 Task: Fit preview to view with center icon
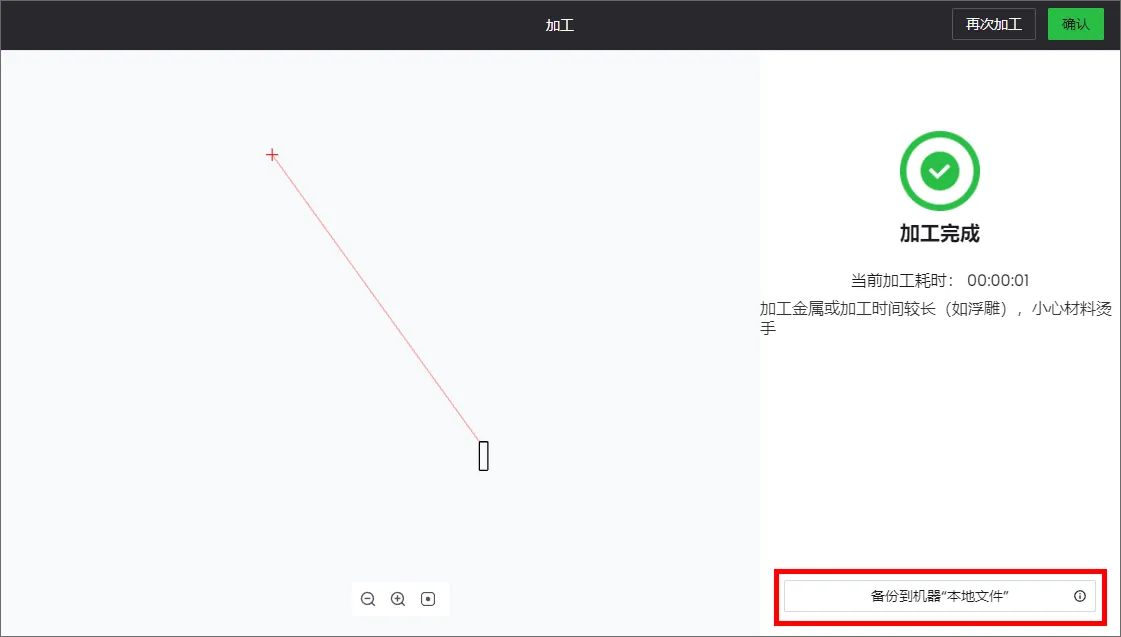coord(428,599)
